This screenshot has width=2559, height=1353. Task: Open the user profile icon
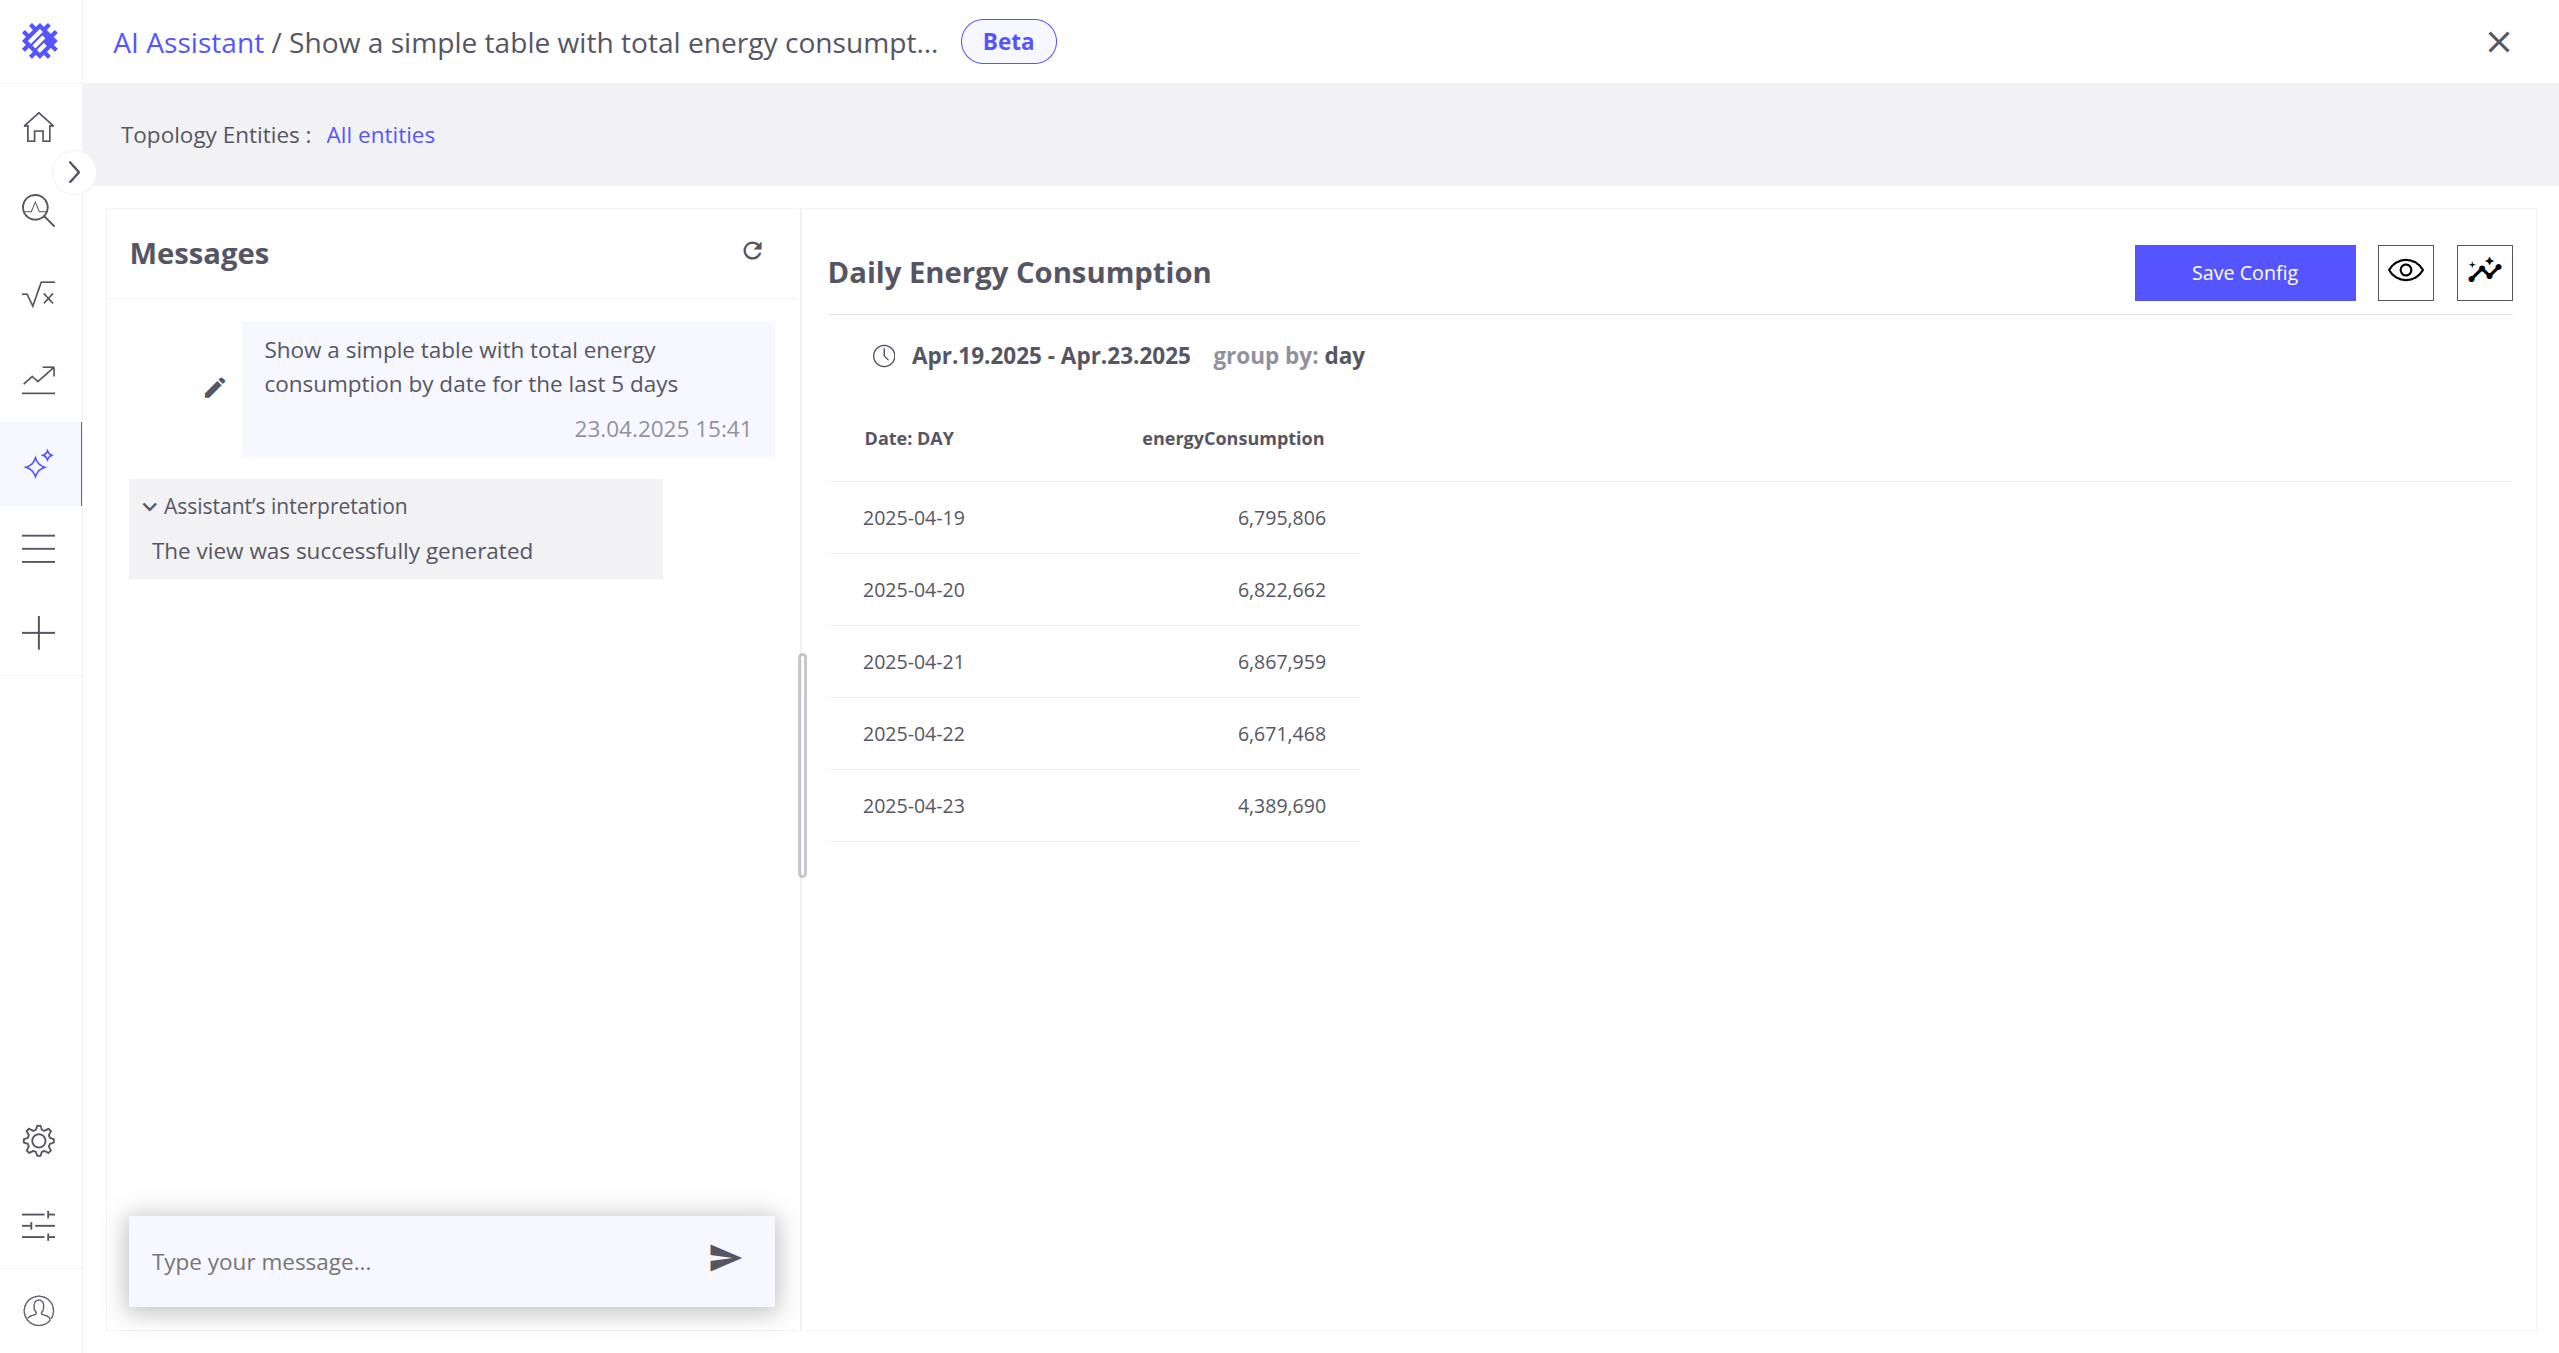[x=39, y=1310]
